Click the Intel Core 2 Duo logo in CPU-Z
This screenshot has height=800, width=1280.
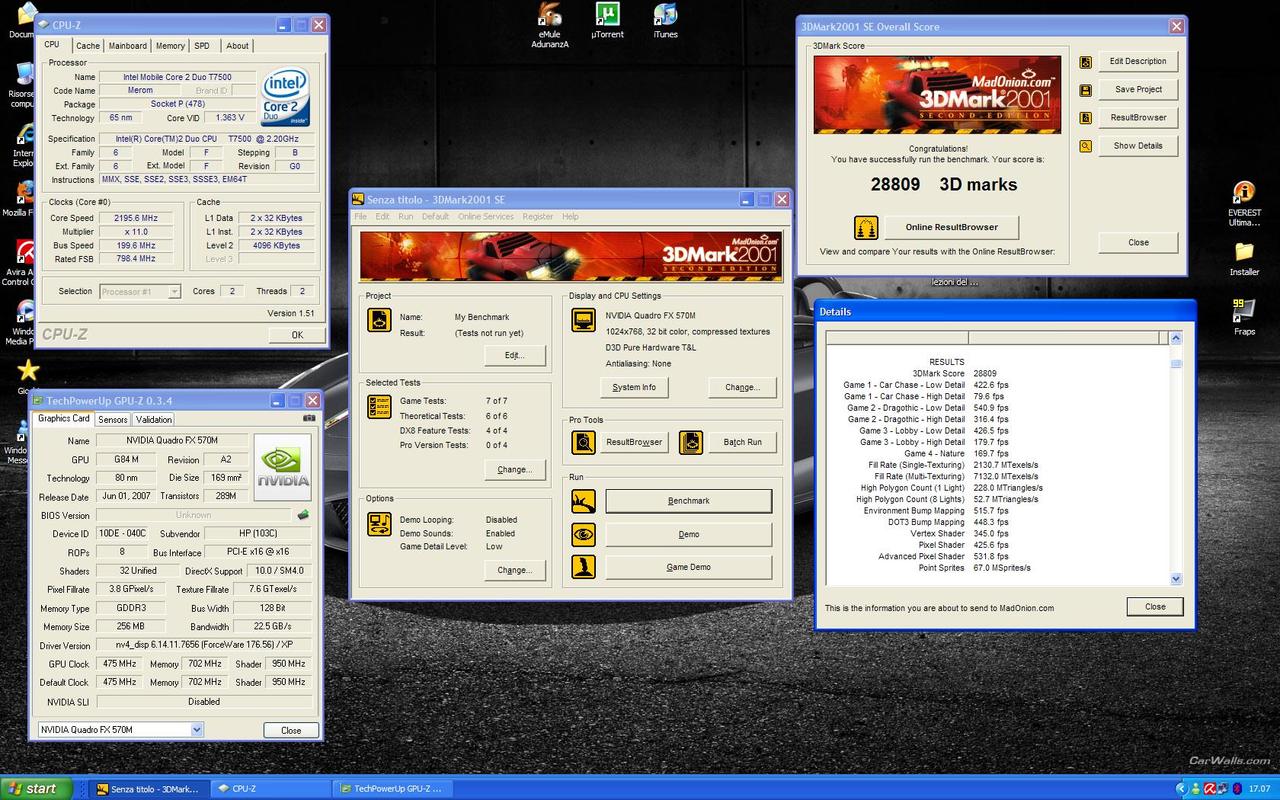285,97
